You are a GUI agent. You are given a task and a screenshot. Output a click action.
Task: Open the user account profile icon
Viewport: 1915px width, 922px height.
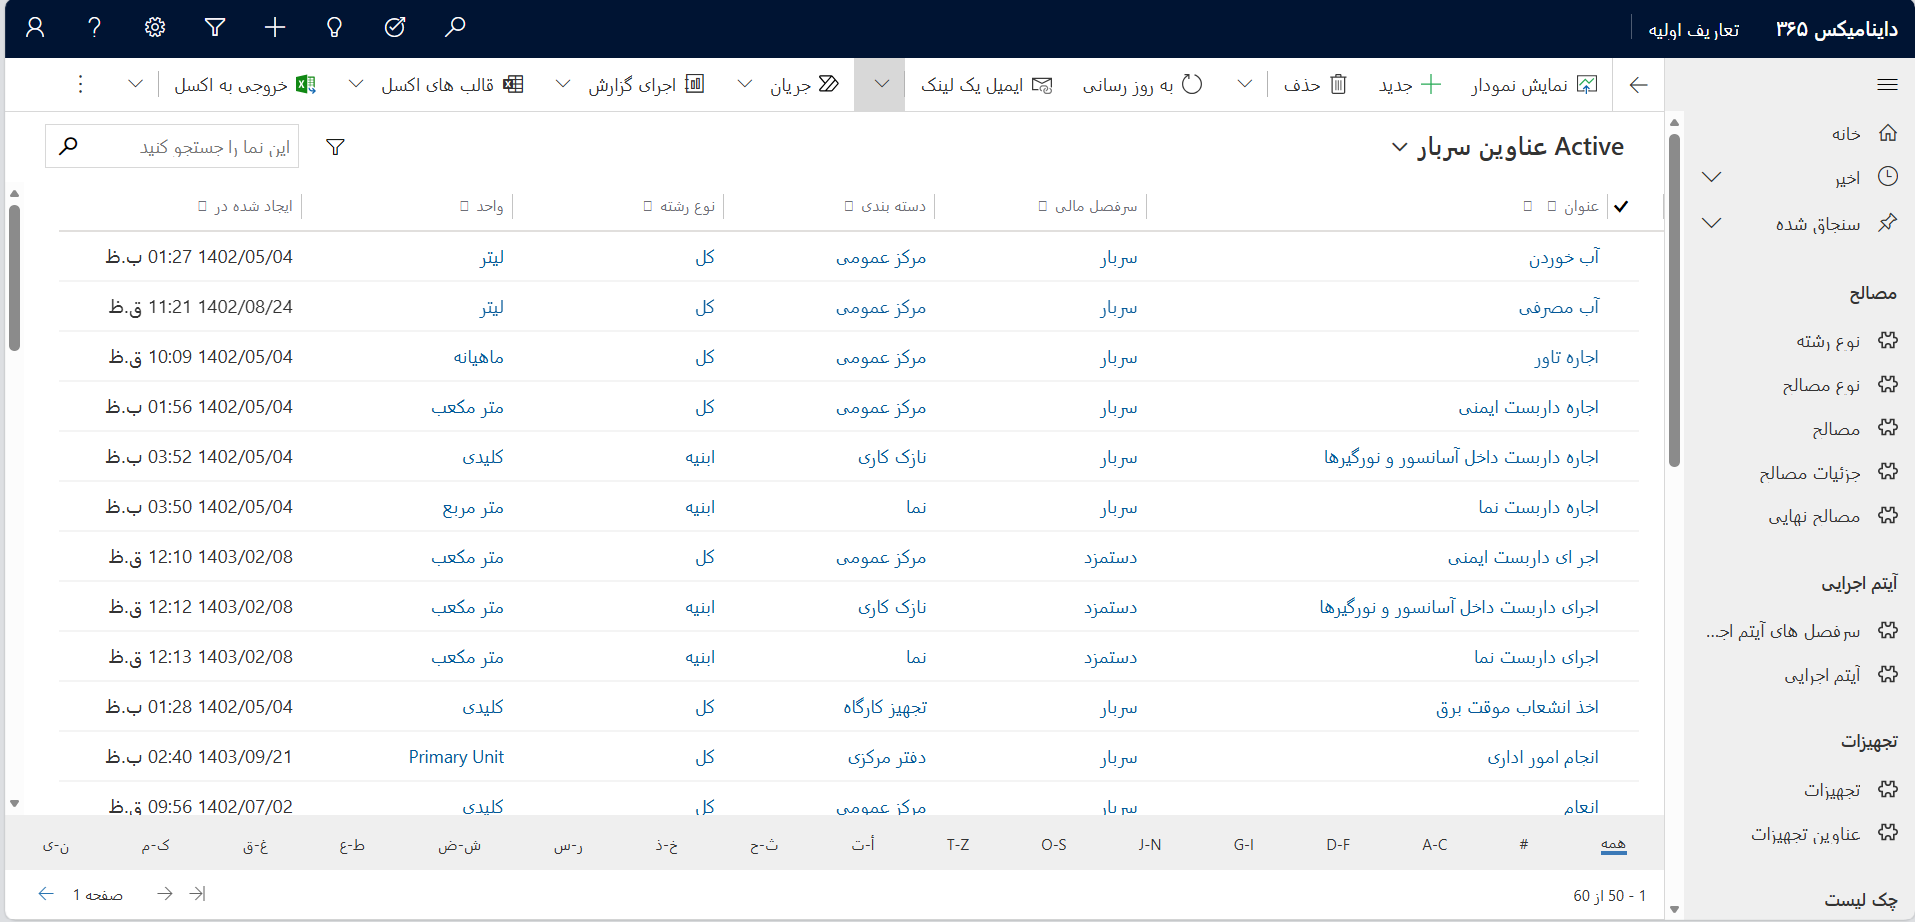(x=35, y=28)
